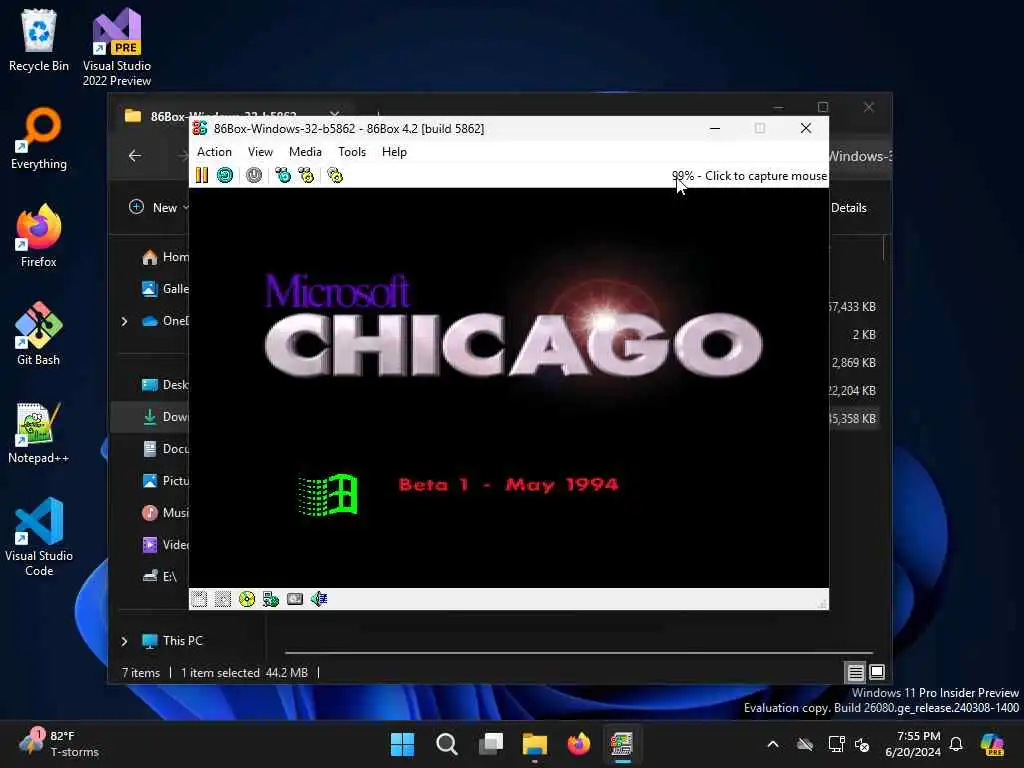This screenshot has width=1024, height=768.
Task: Open Videos in Explorer sidebar
Action: (x=165, y=545)
